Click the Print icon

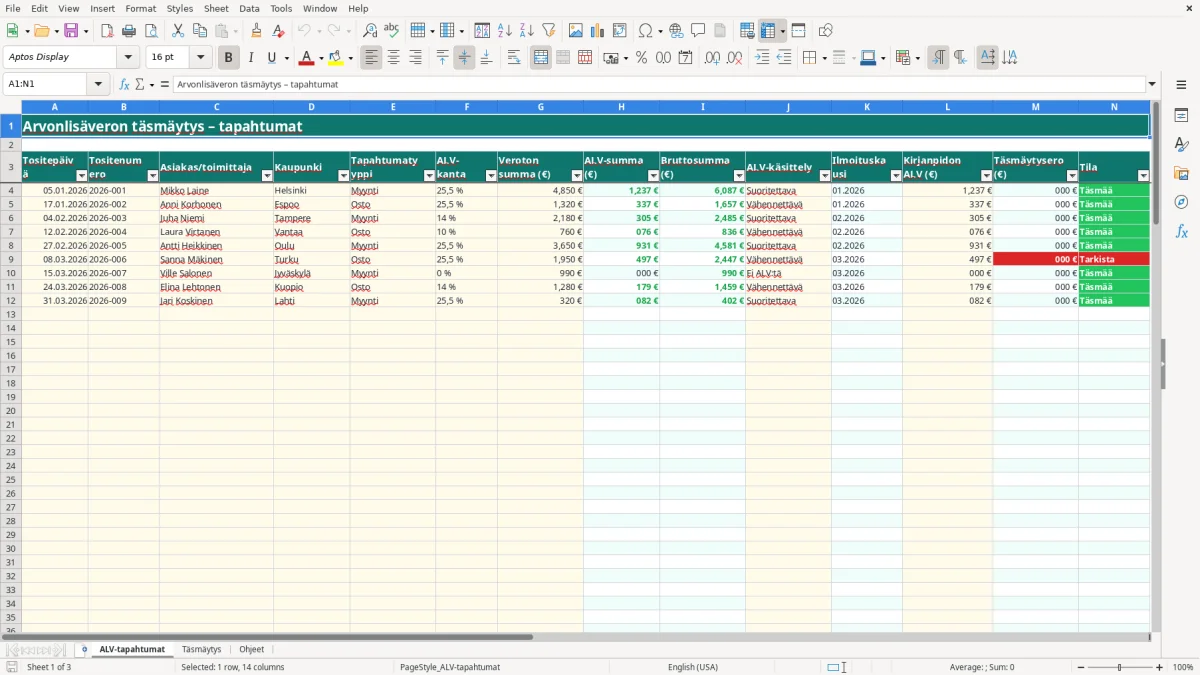(x=128, y=31)
